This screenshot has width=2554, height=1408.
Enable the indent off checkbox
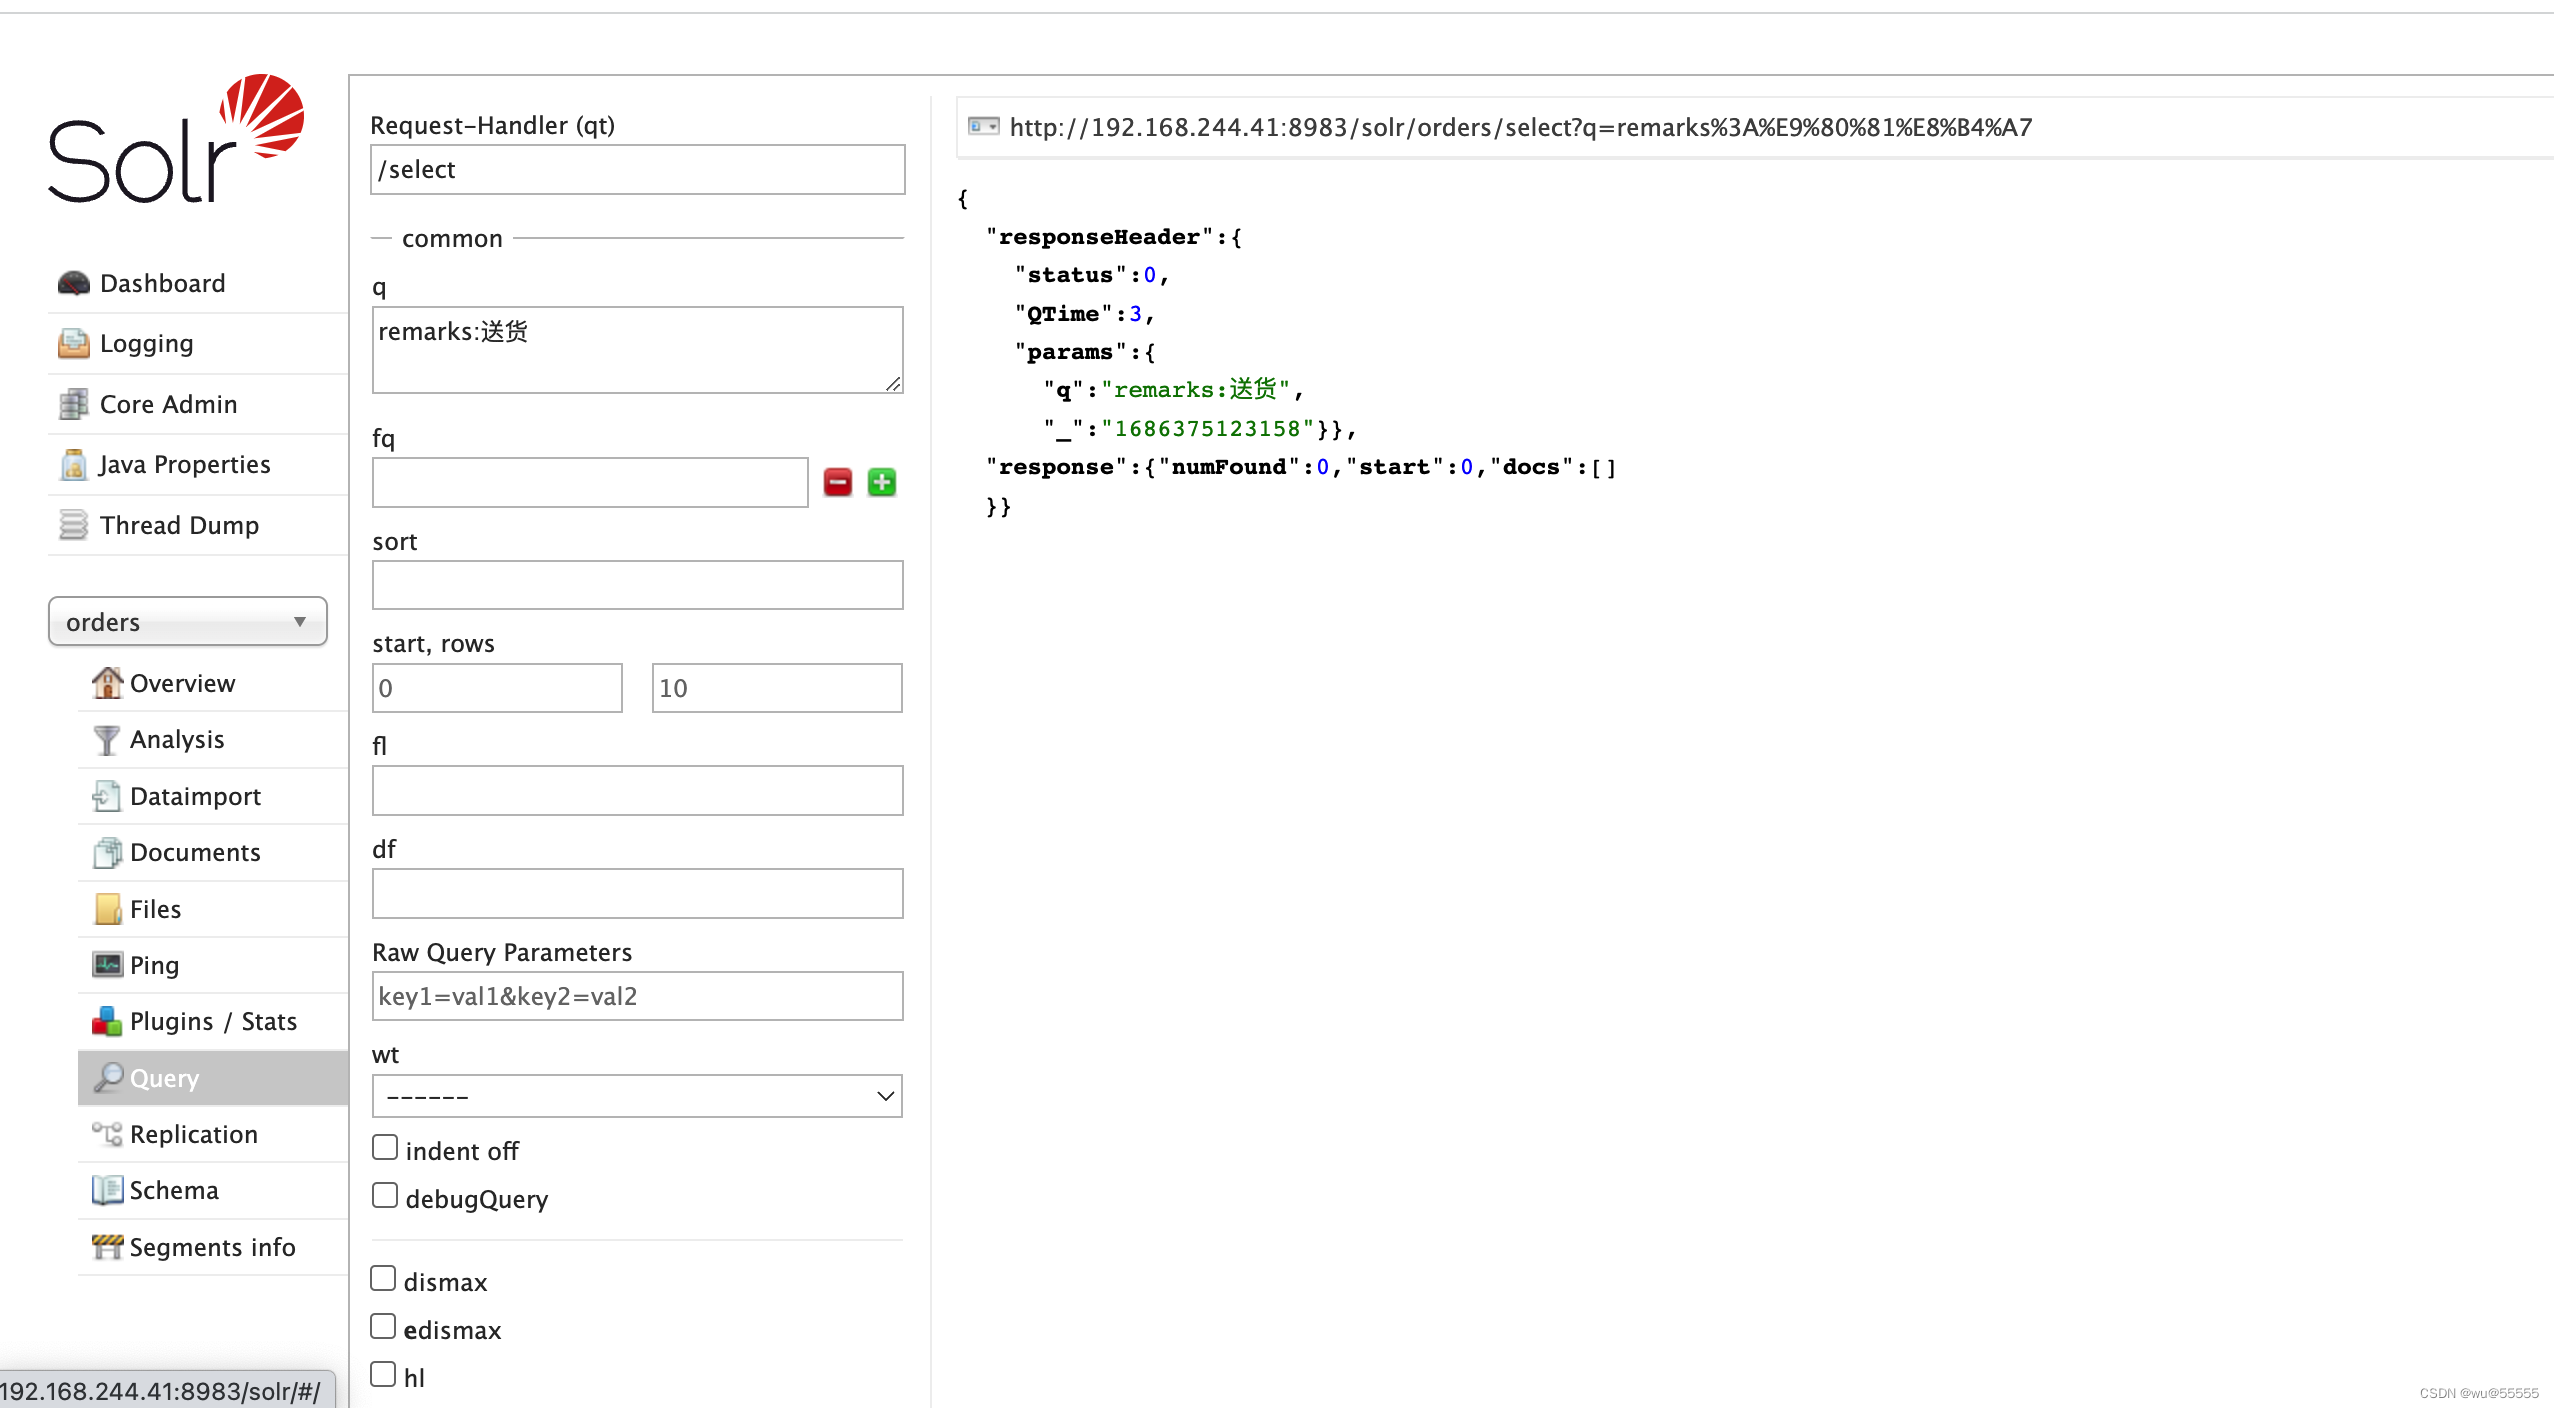(x=383, y=1146)
